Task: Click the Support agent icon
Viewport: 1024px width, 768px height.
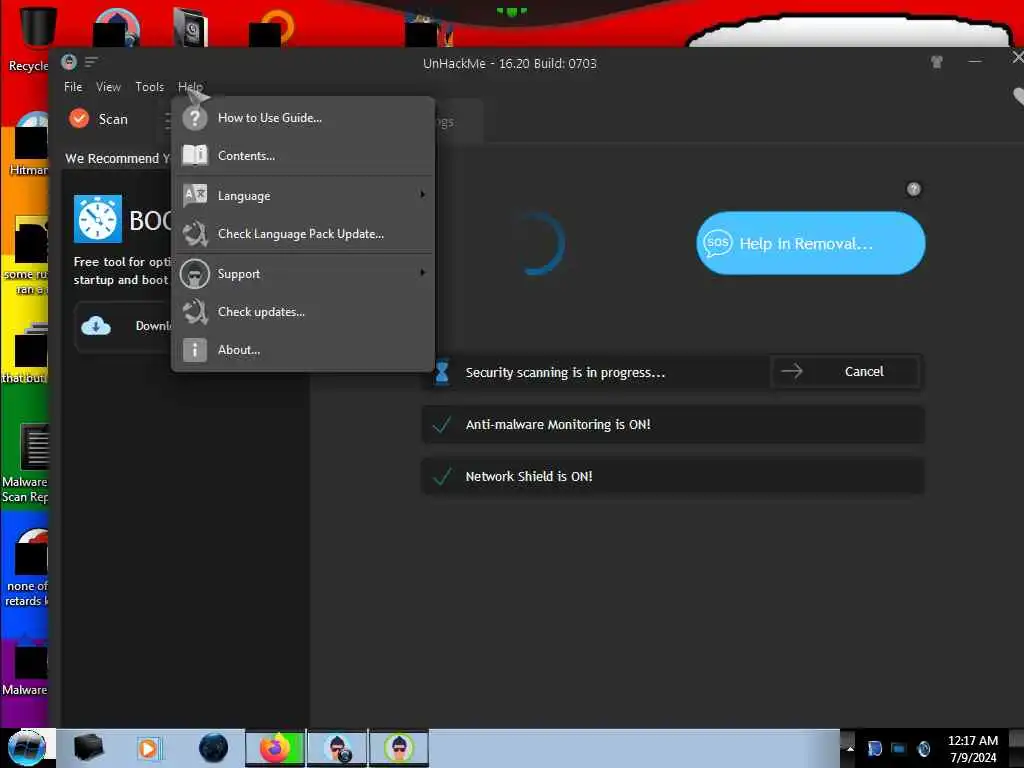Action: pyautogui.click(x=195, y=274)
